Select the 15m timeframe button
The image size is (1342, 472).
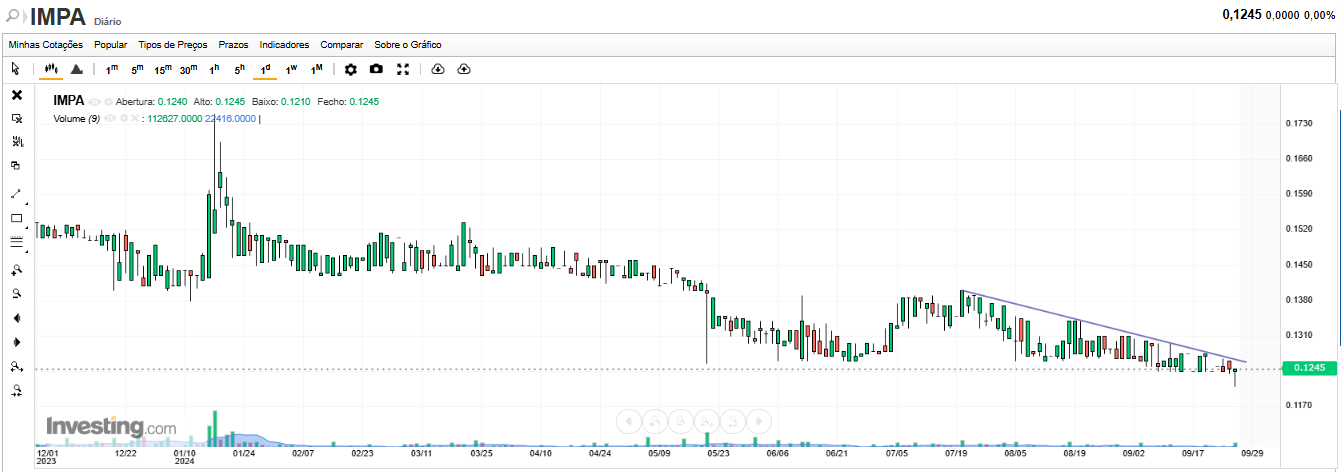pos(162,69)
